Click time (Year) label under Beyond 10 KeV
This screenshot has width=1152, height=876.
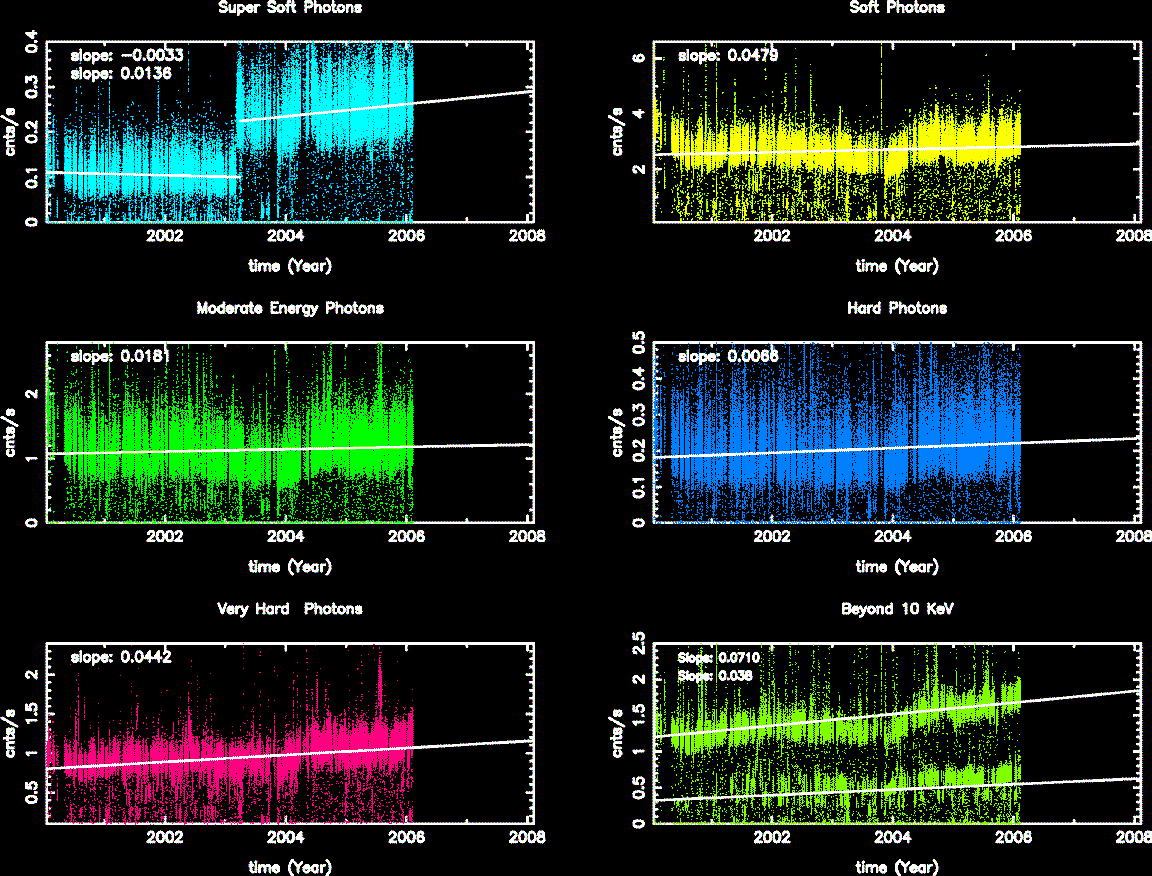click(x=897, y=867)
